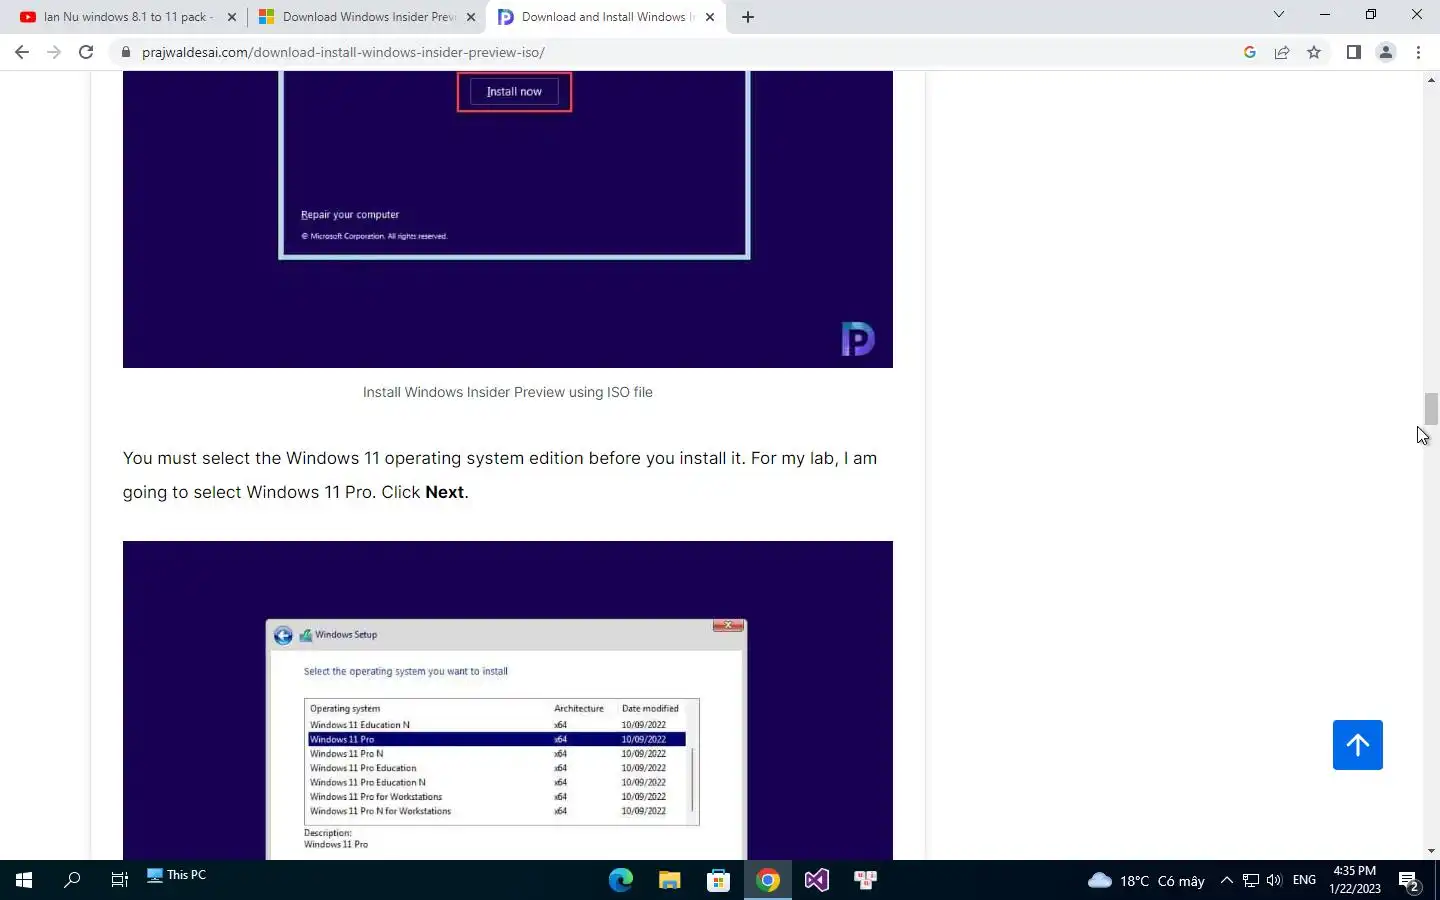Toggle Chrome side panel
This screenshot has height=900, width=1440.
[x=1354, y=52]
